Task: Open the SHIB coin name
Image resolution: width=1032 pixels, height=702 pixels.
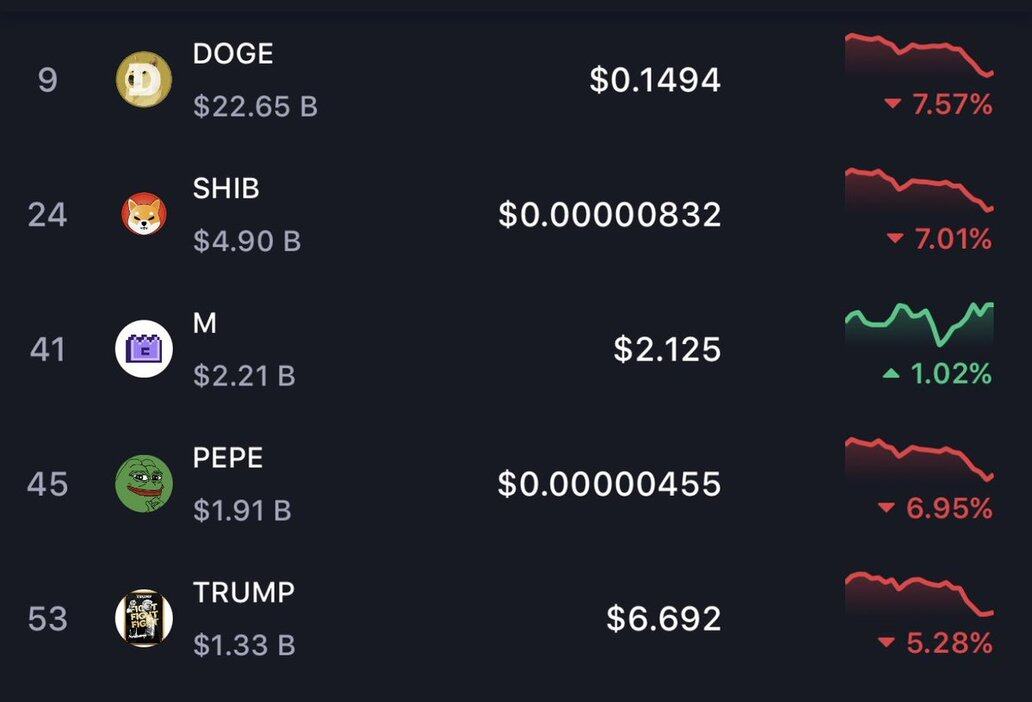Action: point(226,188)
